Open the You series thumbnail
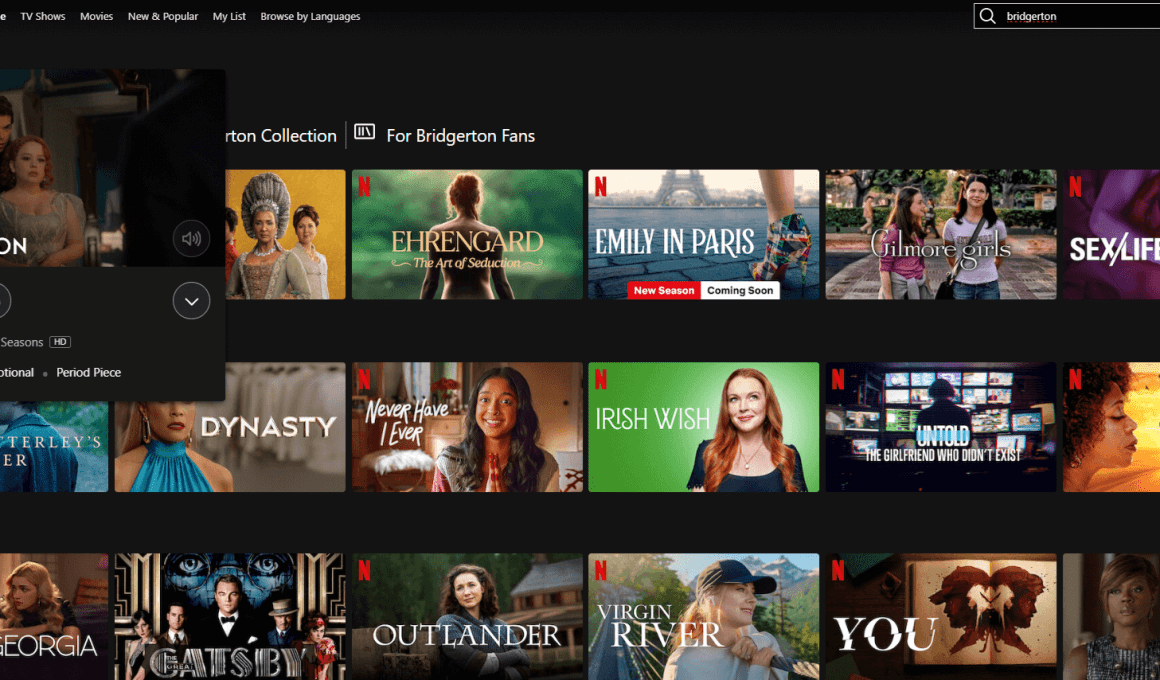 coord(941,616)
